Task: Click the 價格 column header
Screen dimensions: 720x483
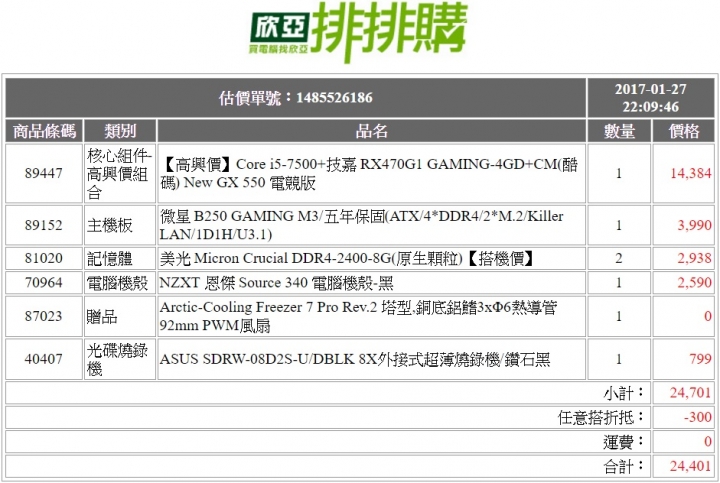Action: [x=684, y=131]
